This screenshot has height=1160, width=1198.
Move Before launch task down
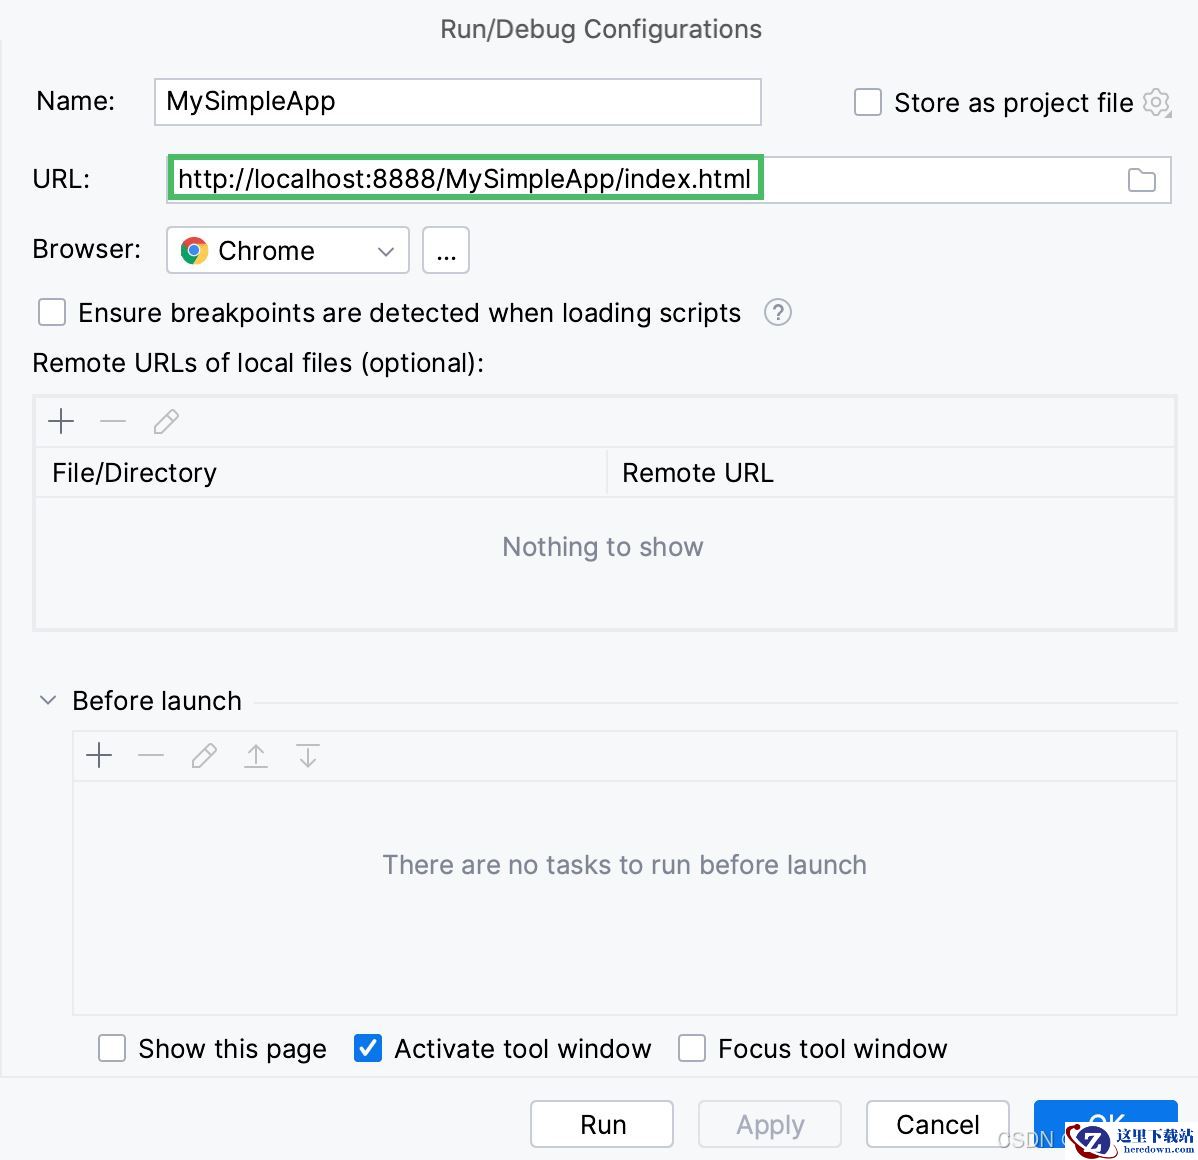click(308, 756)
